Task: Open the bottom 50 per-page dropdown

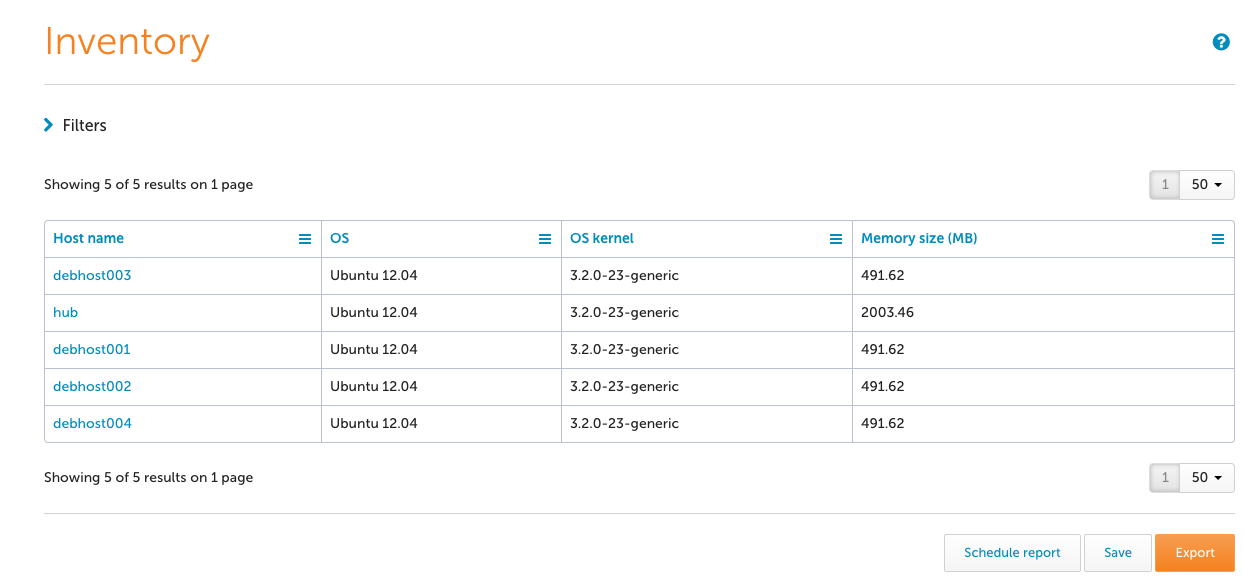Action: pyautogui.click(x=1207, y=478)
